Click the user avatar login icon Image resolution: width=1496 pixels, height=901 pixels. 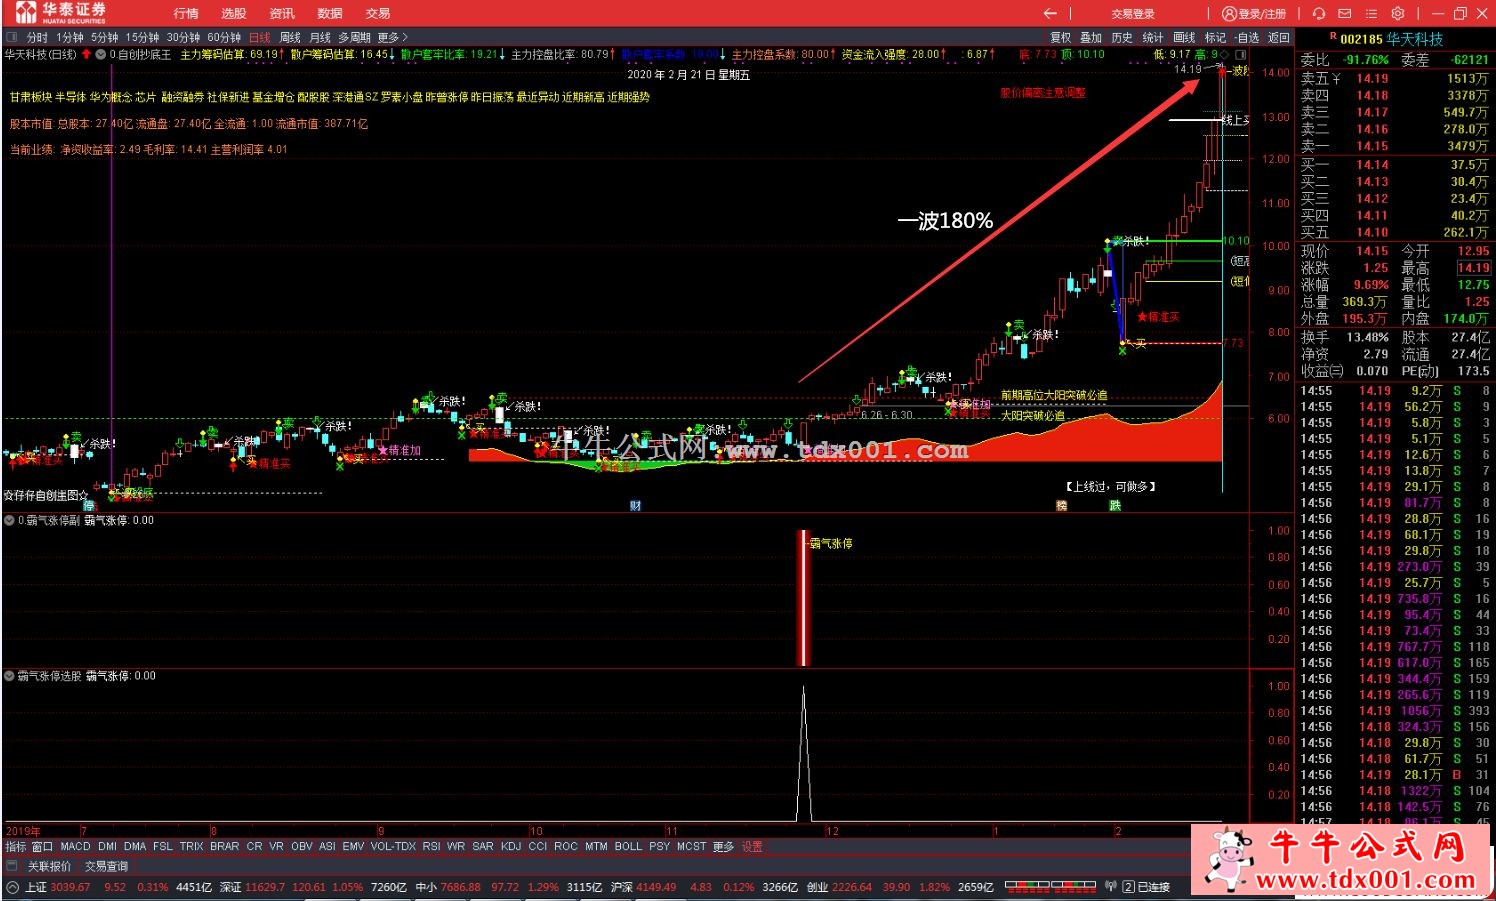click(1229, 14)
